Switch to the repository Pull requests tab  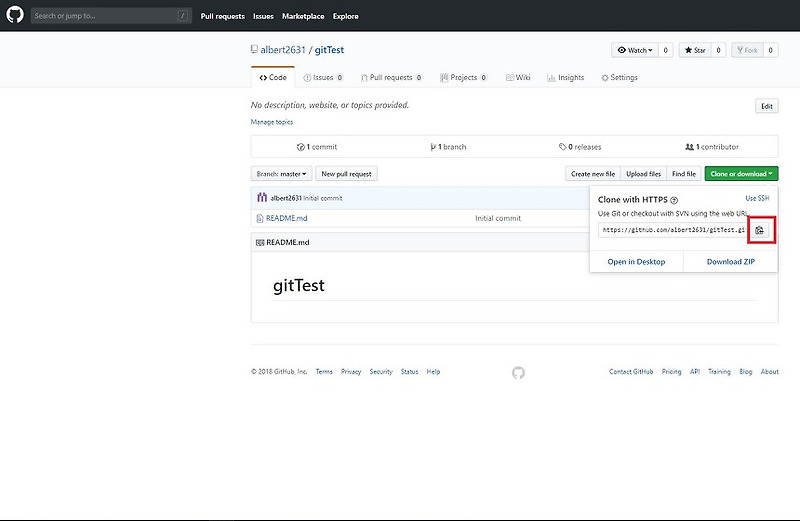391,78
